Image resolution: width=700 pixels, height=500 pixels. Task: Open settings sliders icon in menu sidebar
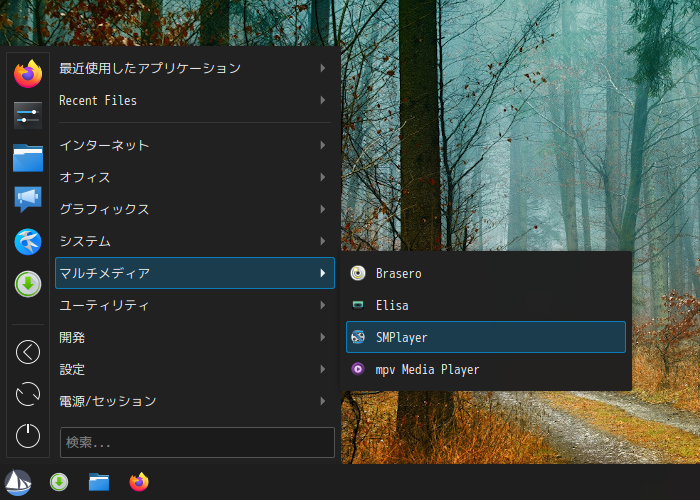click(28, 115)
